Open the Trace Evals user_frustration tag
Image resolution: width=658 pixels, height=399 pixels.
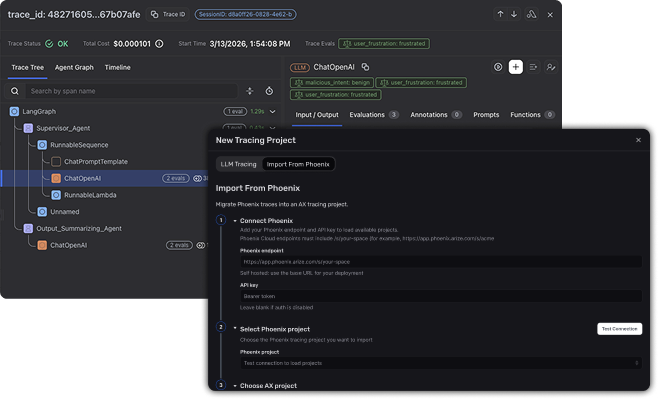(x=384, y=44)
